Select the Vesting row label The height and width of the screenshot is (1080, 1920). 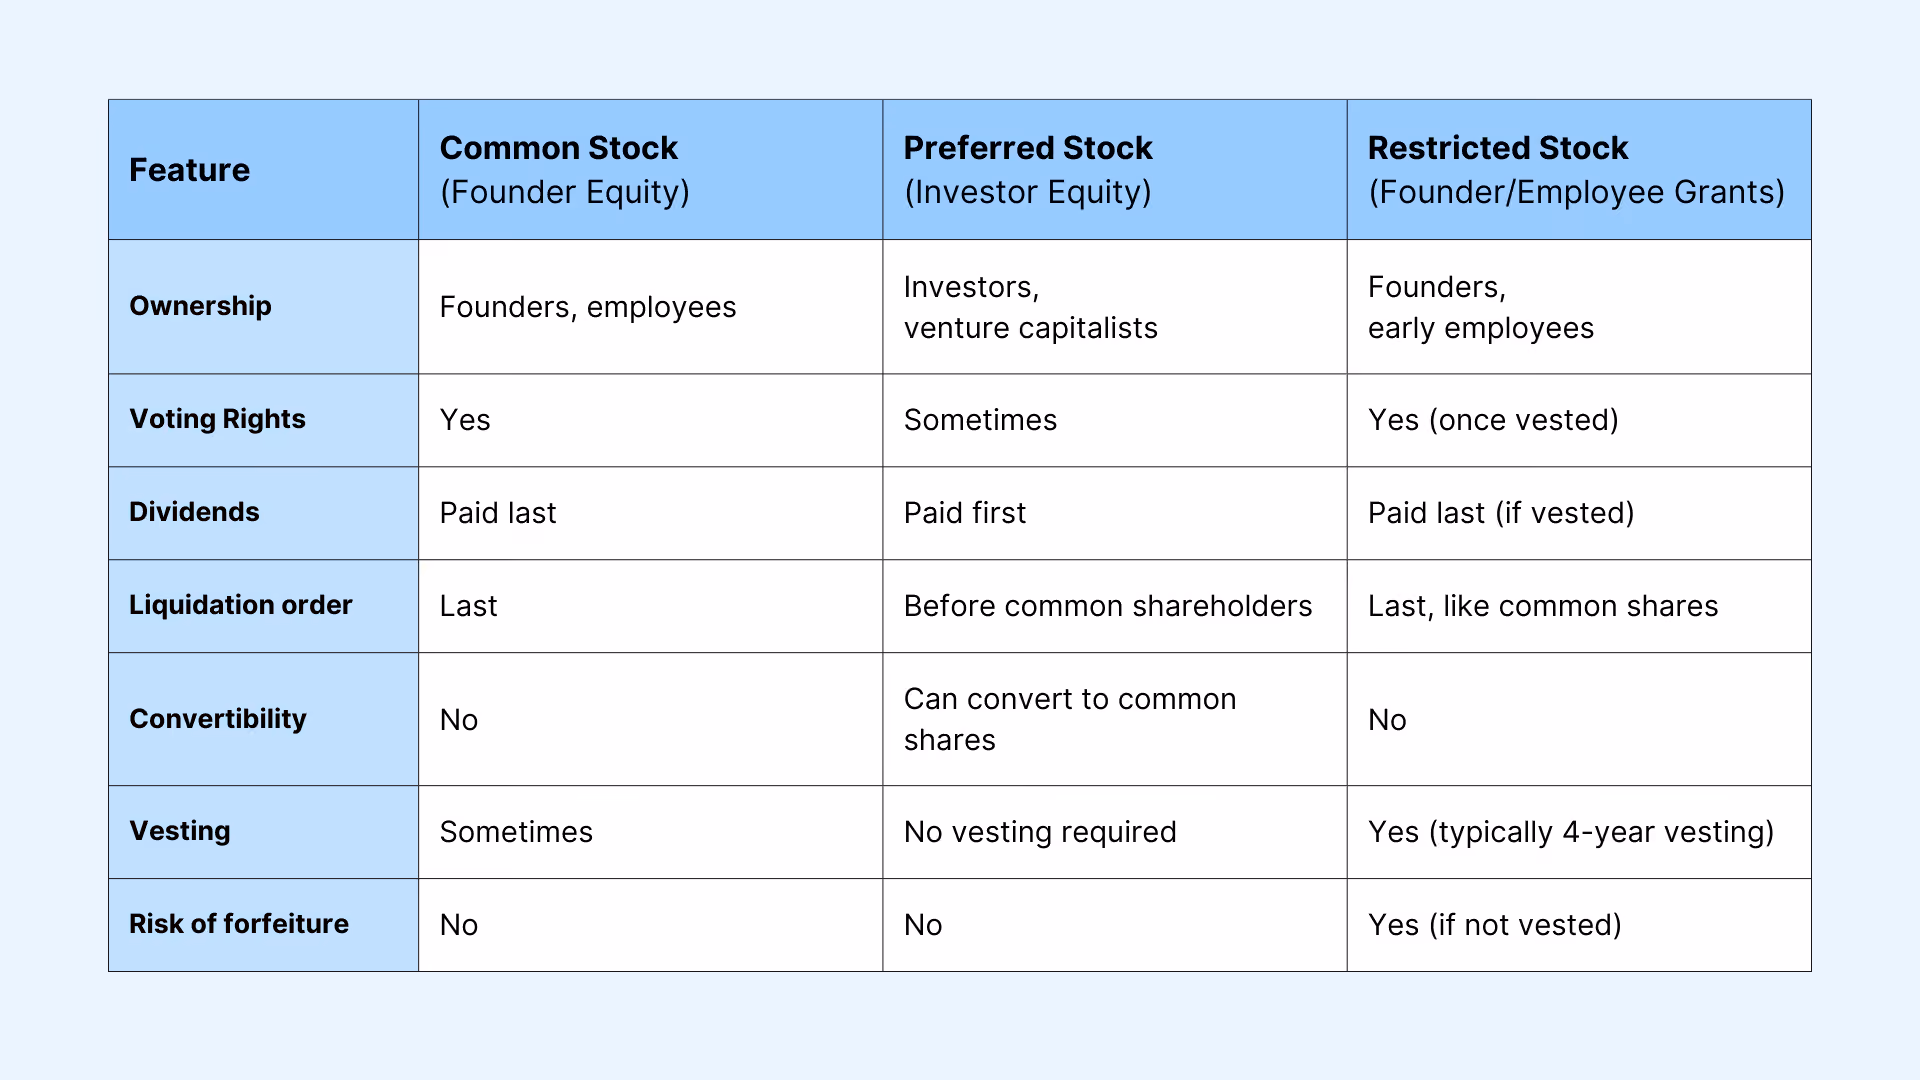263,832
